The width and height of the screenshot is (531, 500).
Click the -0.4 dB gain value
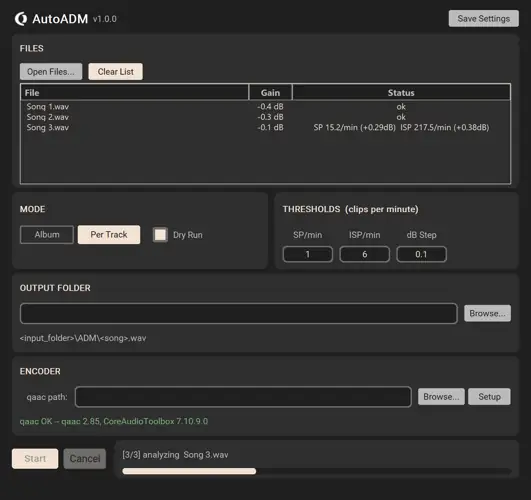coord(270,106)
